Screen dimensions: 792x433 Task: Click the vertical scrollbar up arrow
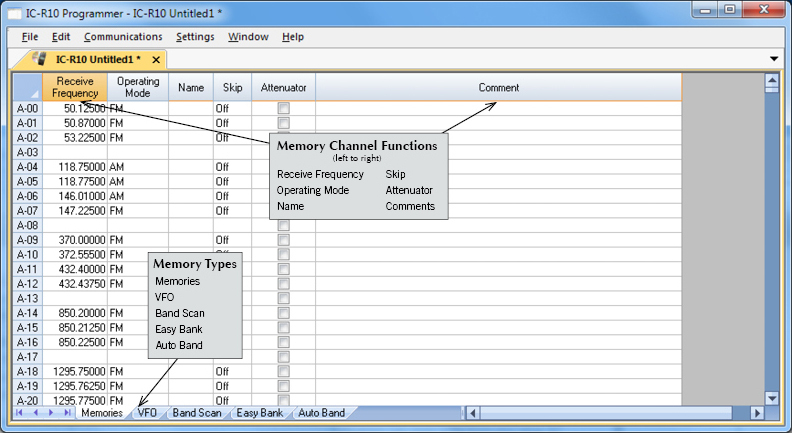(772, 80)
